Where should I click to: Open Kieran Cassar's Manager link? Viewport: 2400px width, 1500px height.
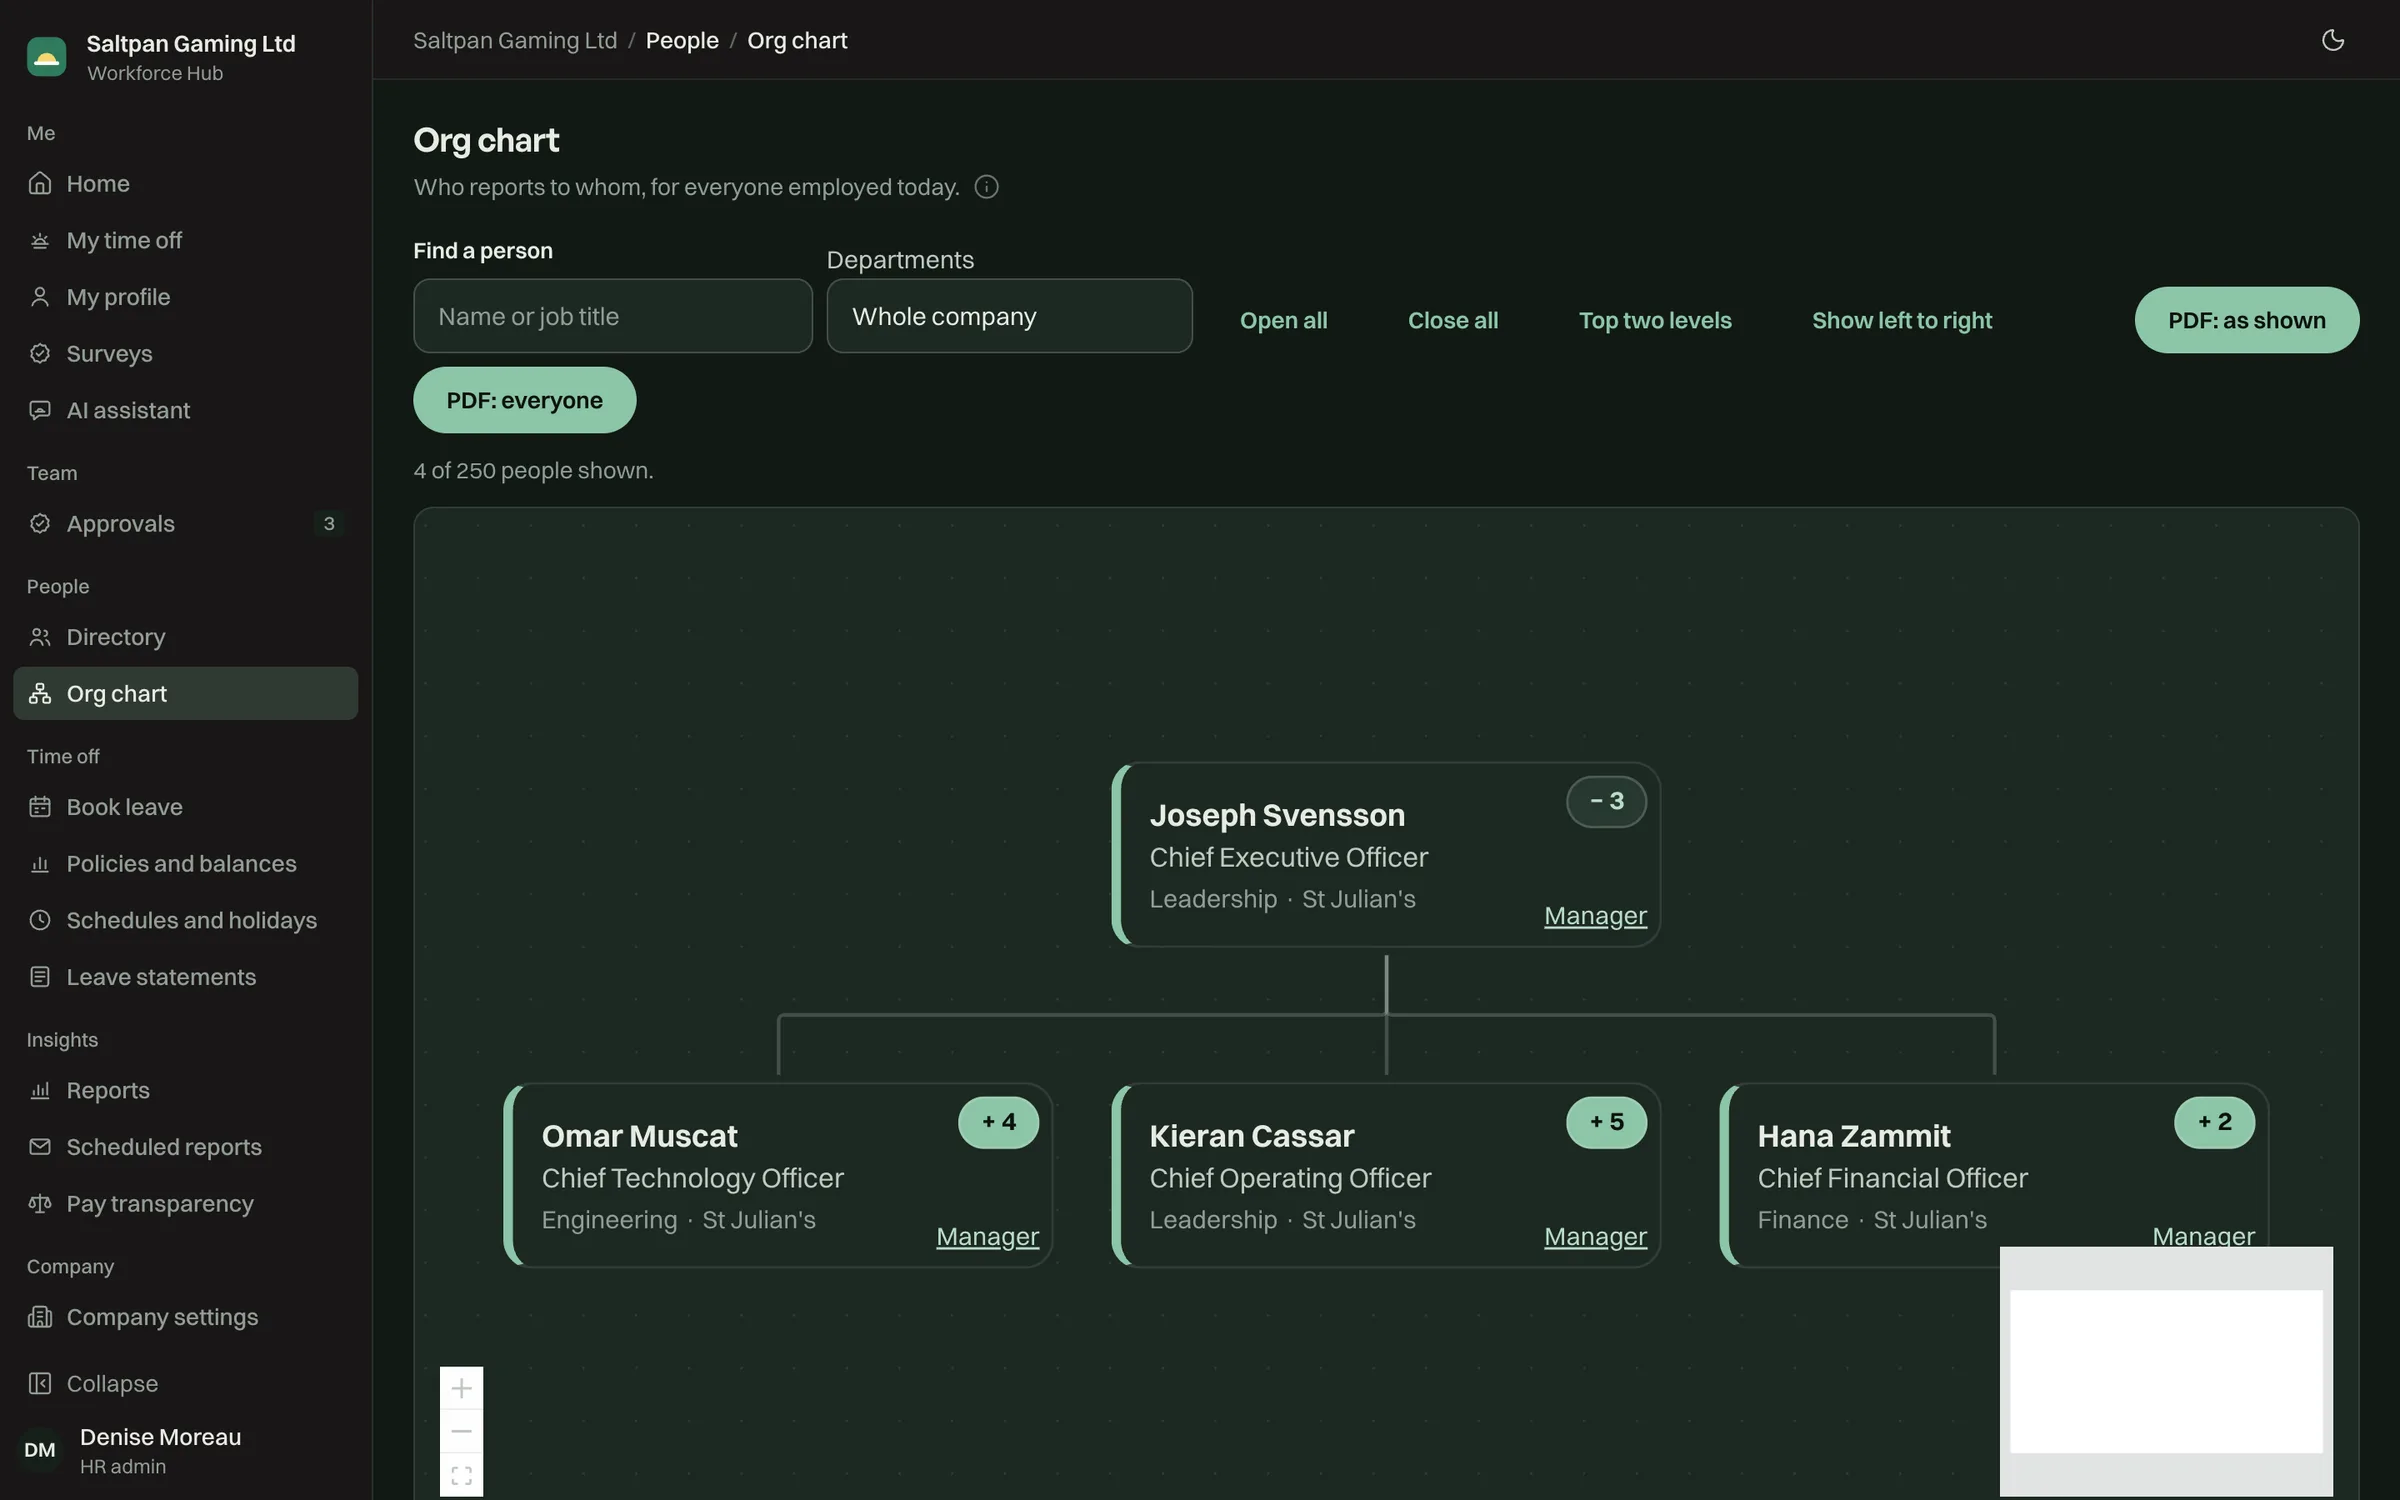tap(1595, 1237)
